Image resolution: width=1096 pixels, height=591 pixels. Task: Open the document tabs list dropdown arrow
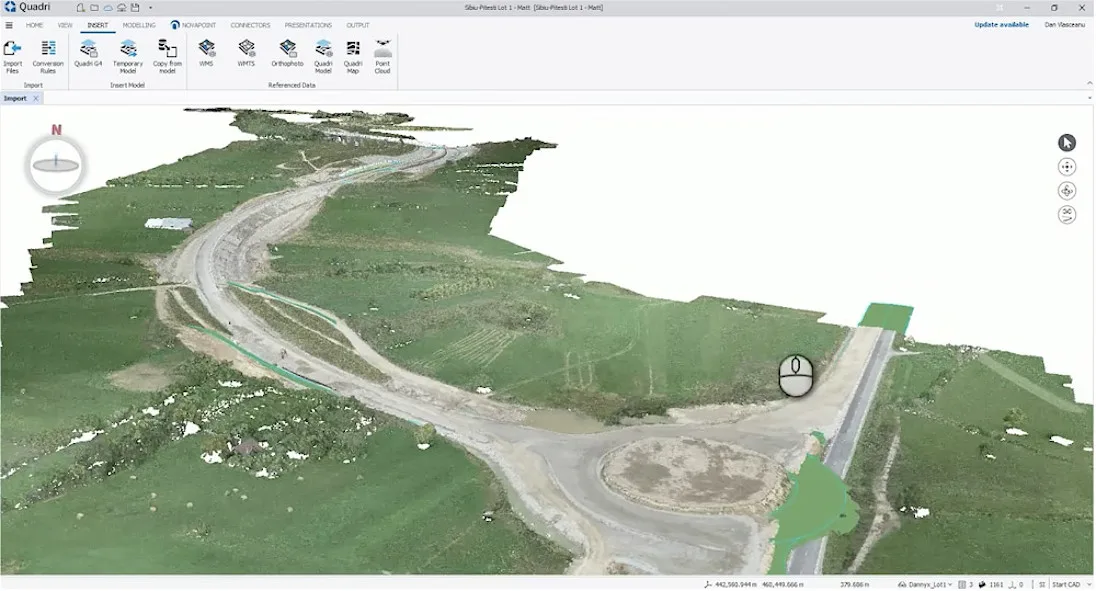pos(1089,98)
